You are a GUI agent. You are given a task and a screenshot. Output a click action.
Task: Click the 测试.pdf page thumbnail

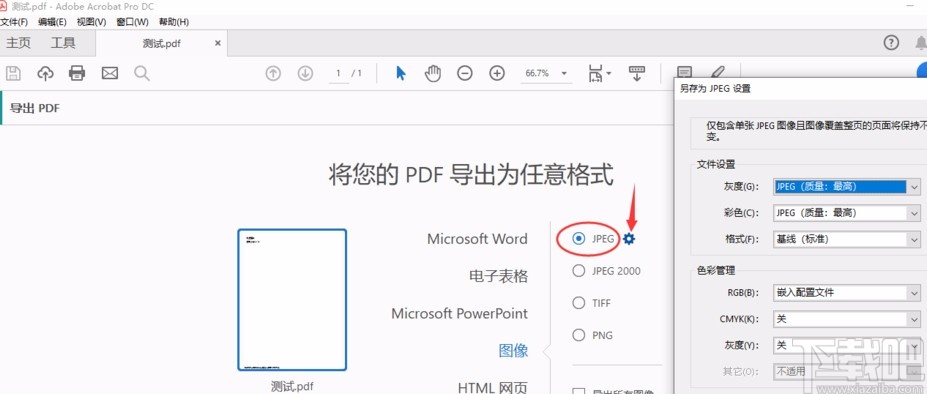click(292, 300)
